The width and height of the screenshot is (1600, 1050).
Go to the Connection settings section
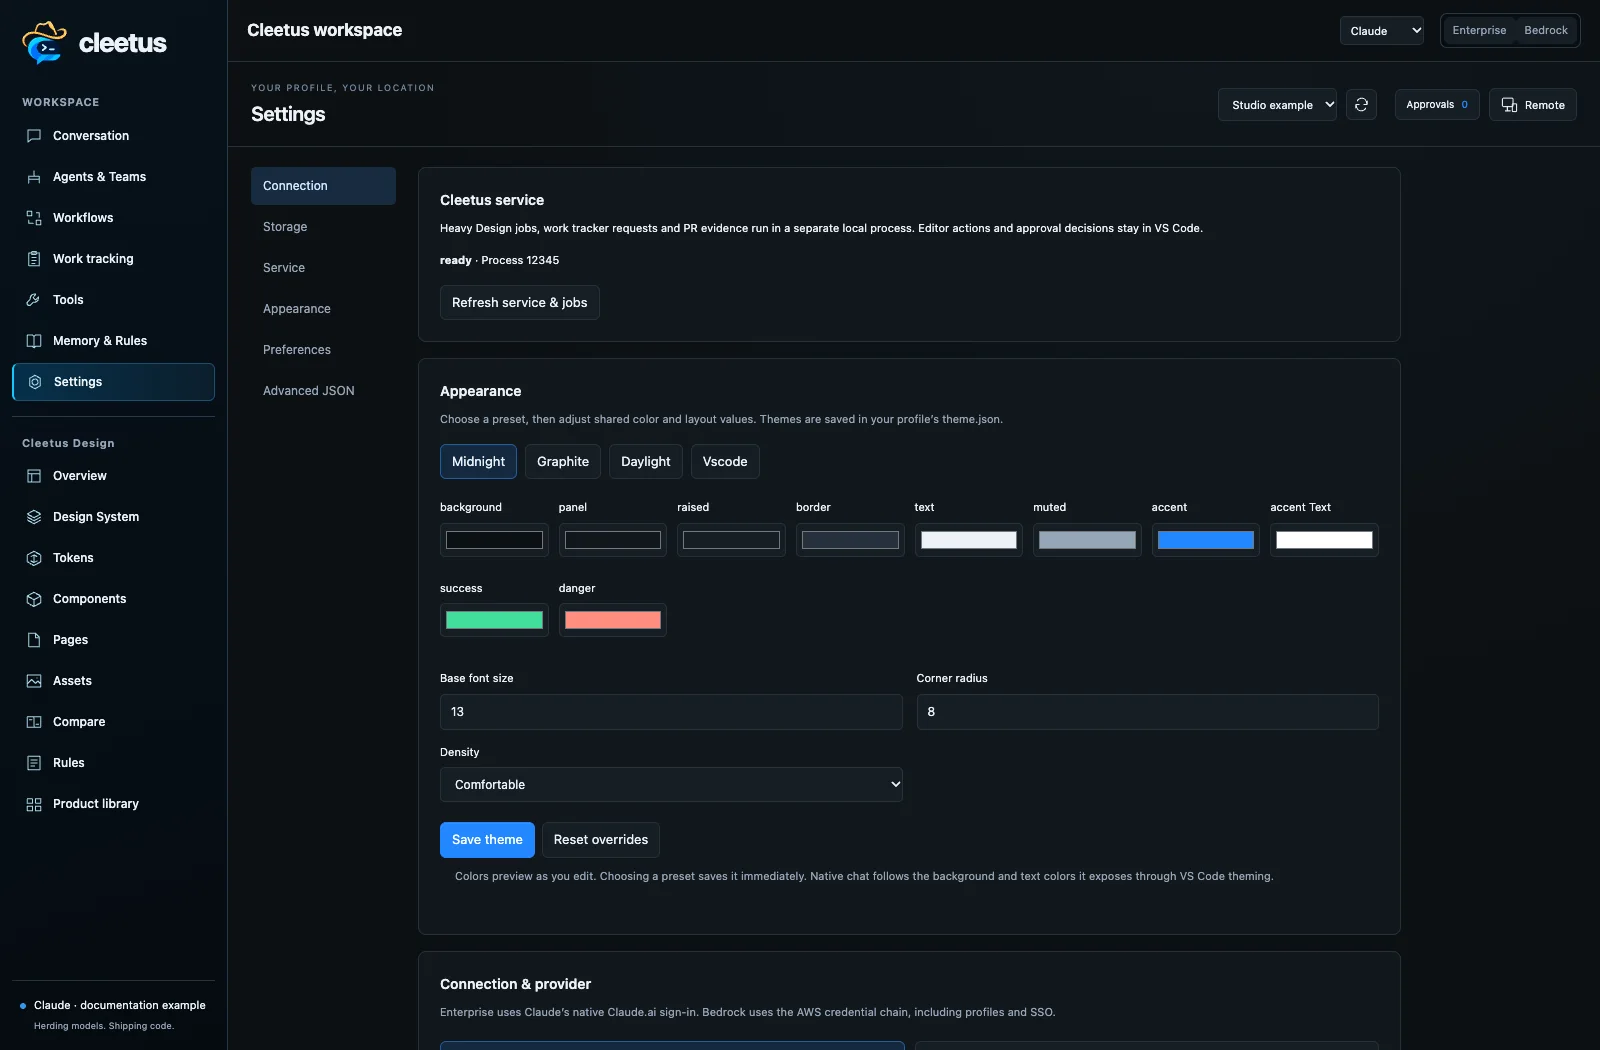(323, 186)
